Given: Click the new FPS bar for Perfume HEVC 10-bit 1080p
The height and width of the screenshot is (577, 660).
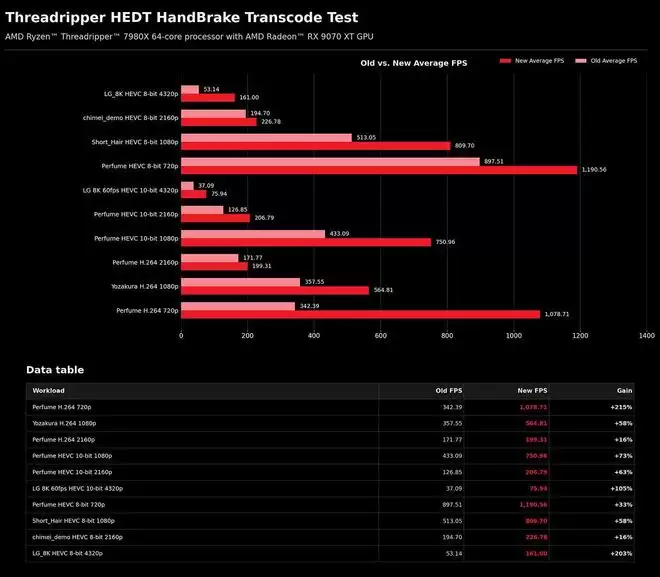Looking at the screenshot, I should 306,242.
